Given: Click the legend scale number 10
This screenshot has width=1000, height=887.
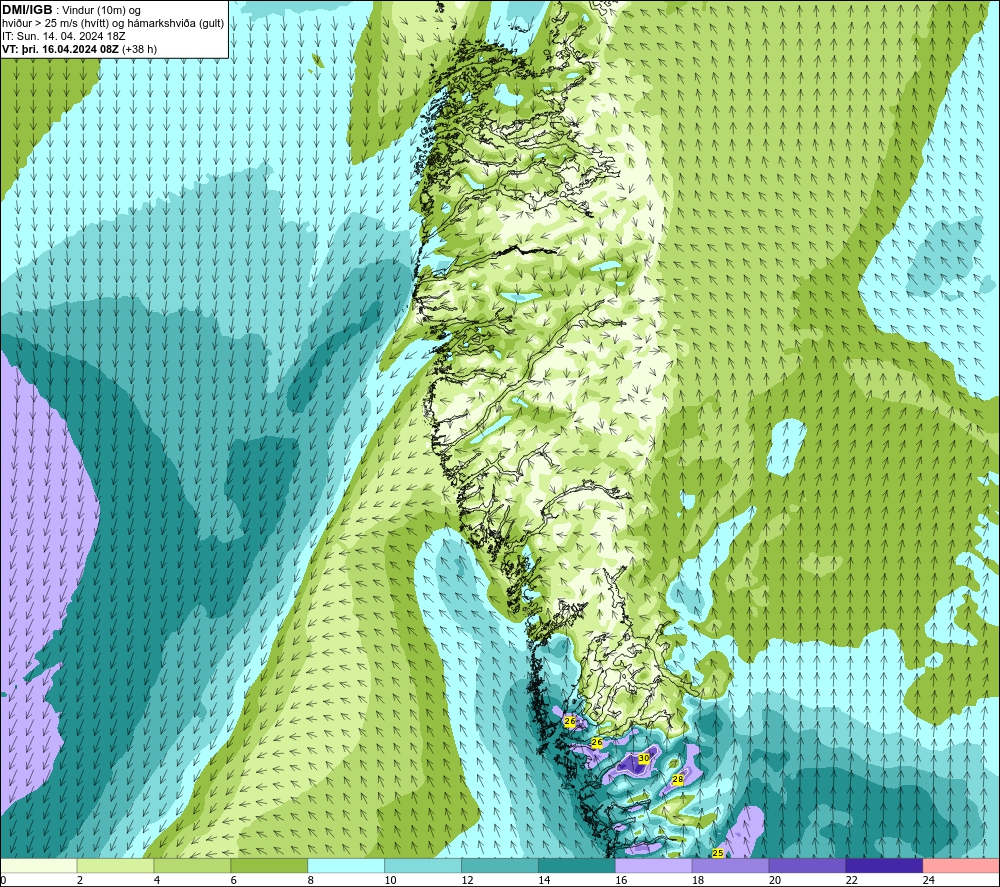Looking at the screenshot, I should click(x=390, y=880).
